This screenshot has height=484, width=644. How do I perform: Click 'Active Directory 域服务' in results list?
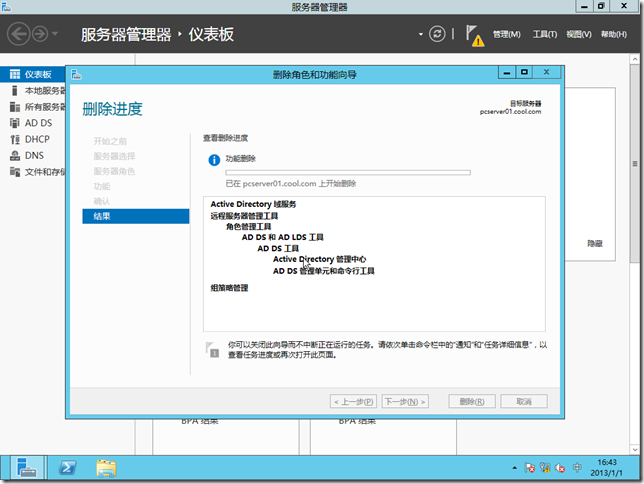coord(253,204)
